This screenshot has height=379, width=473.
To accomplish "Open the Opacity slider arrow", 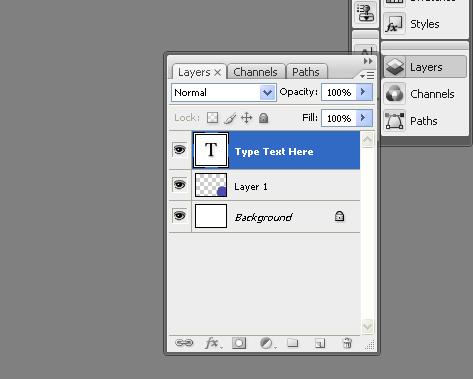I will (x=364, y=92).
